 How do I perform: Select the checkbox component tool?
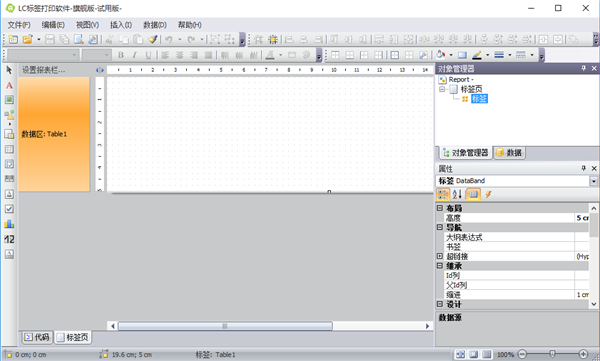[9, 209]
